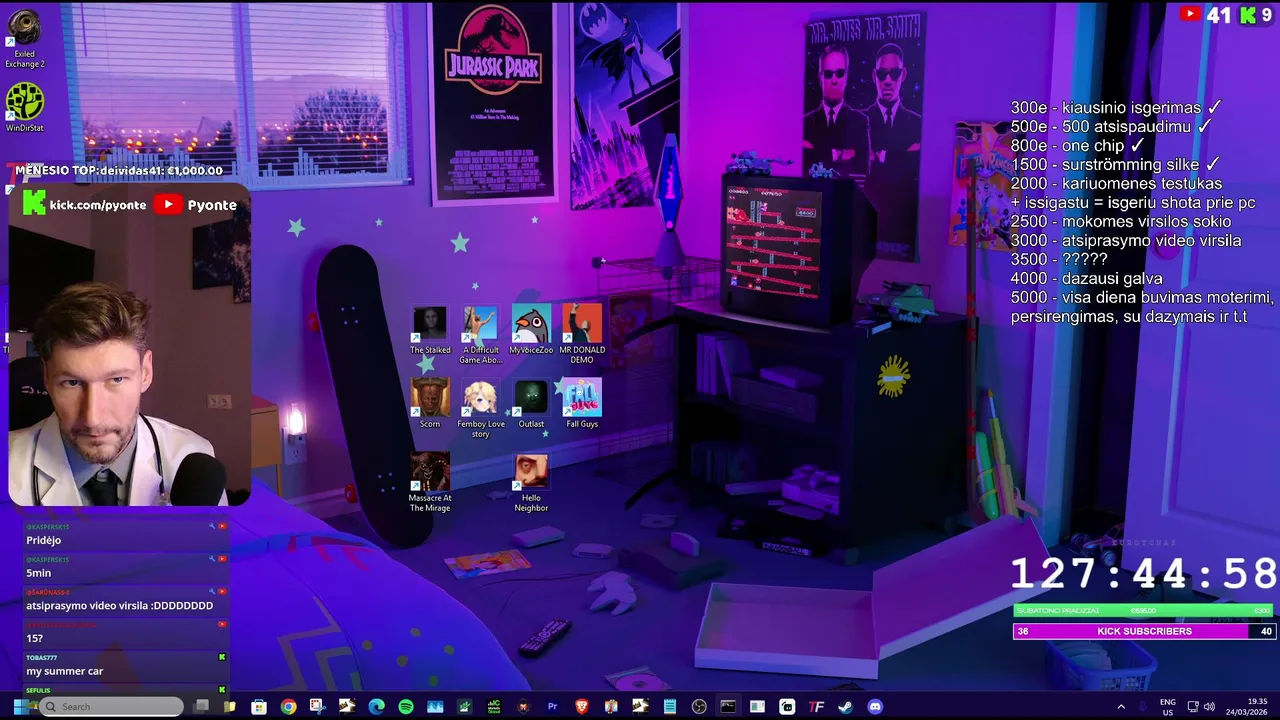Click the KICK SUBSCRIBERS progress bar

click(1144, 631)
